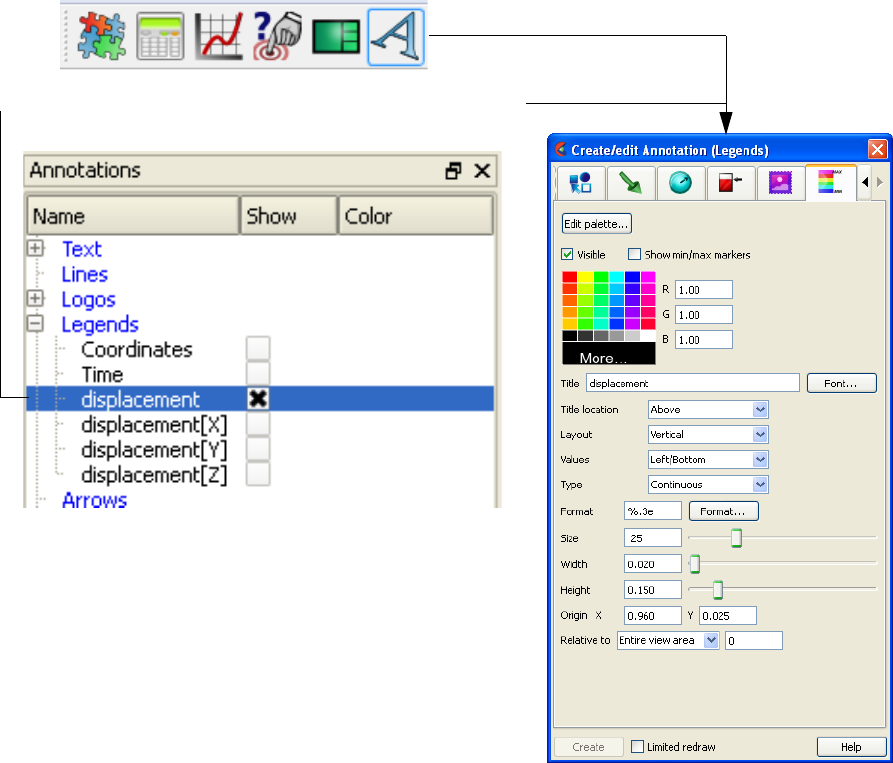Click the R color value field
Viewport: 893px width, 763px height.
point(704,290)
